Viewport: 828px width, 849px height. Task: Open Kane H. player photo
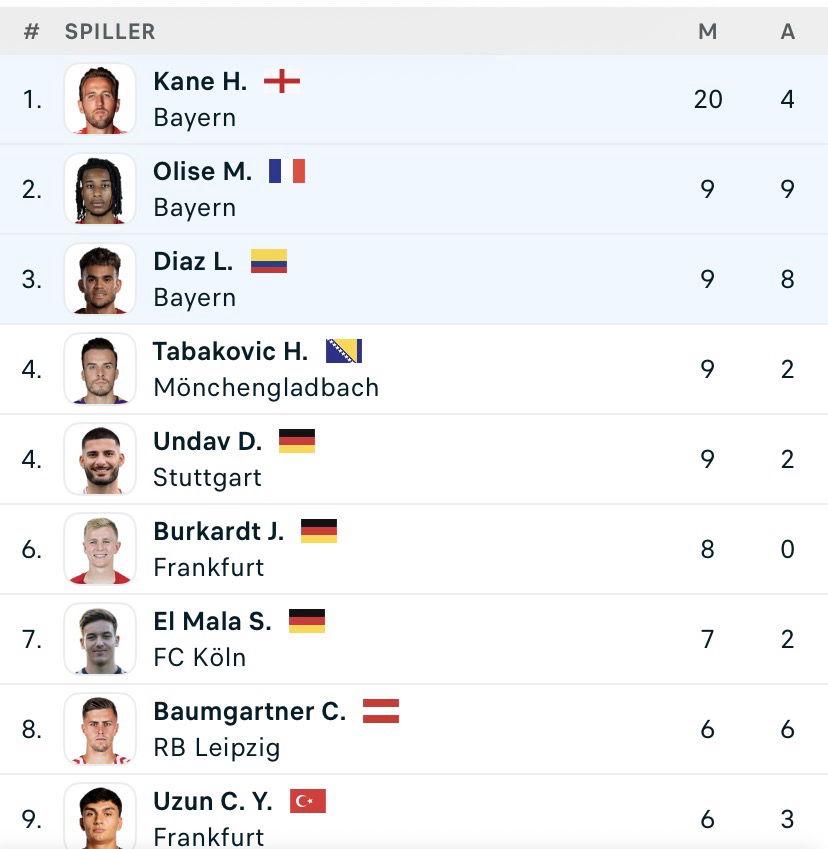pyautogui.click(x=100, y=99)
